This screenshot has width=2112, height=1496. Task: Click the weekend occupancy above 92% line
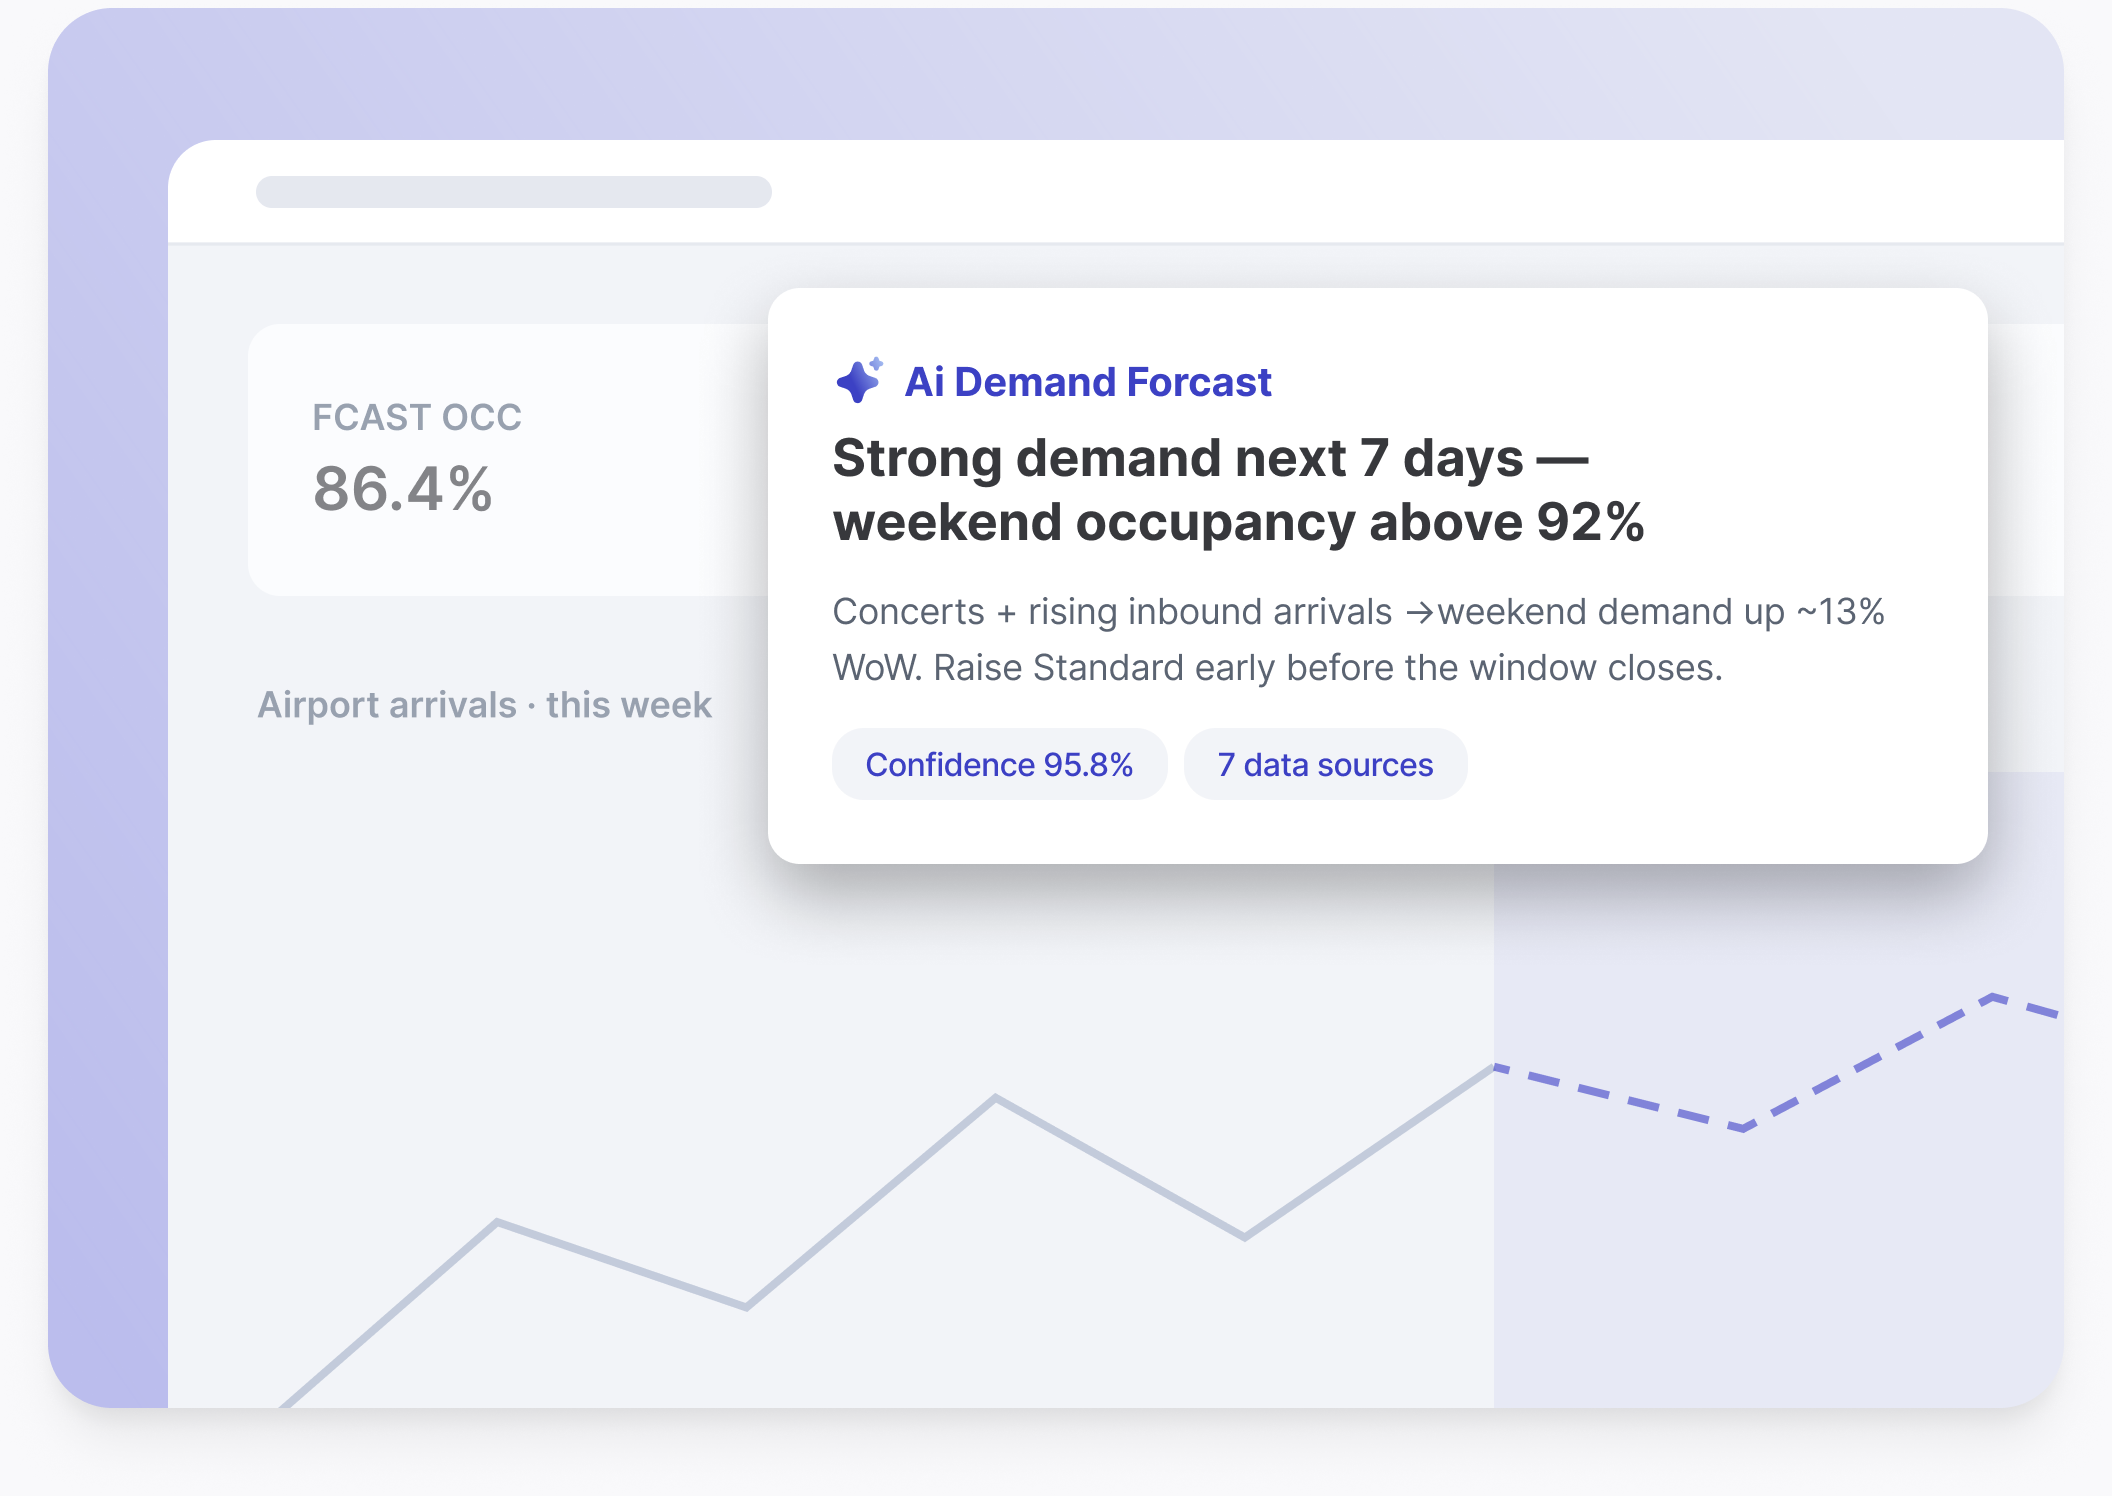[1239, 522]
